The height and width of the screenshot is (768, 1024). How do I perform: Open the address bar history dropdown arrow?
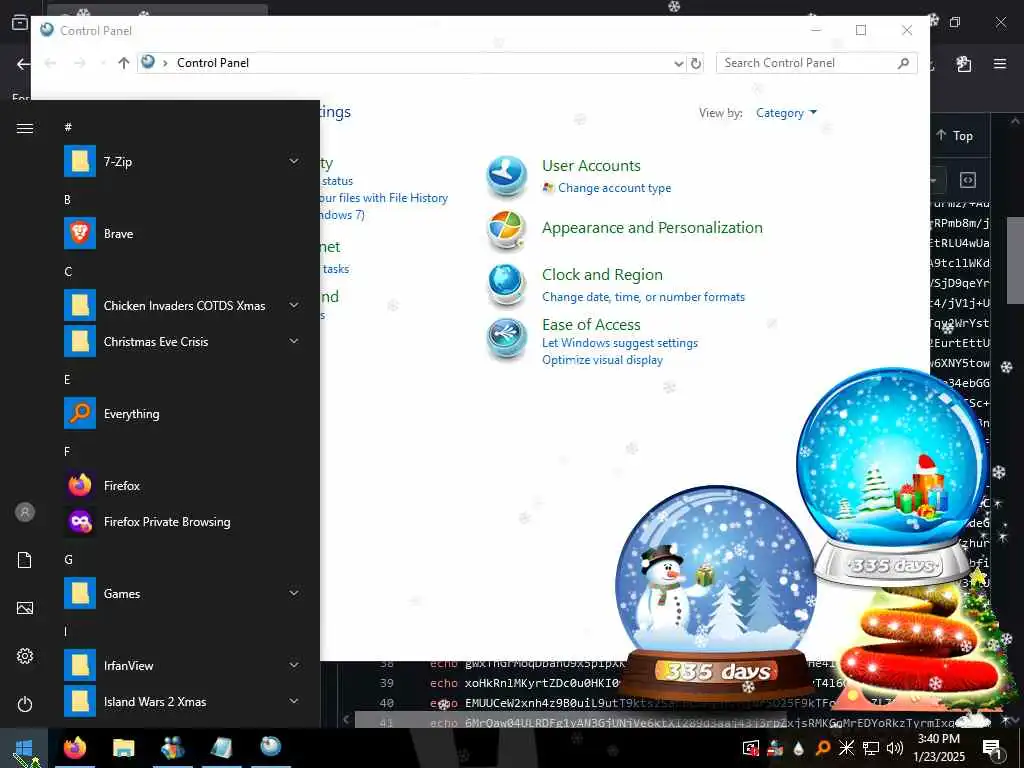tap(679, 63)
